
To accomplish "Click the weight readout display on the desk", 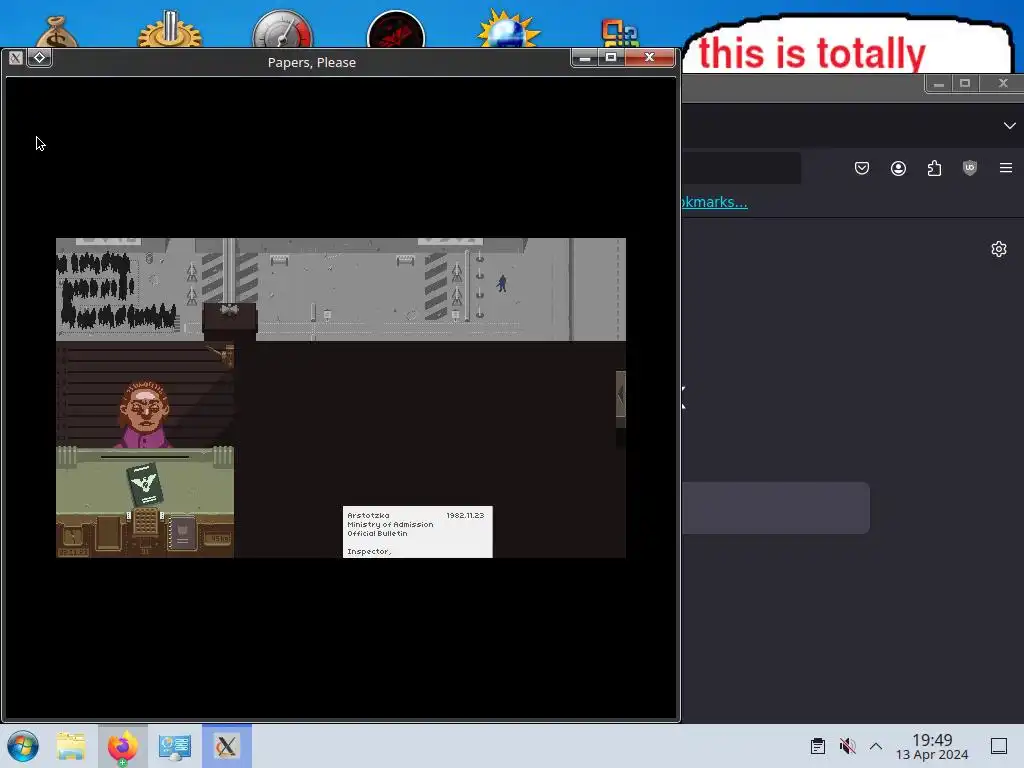I will [217, 539].
